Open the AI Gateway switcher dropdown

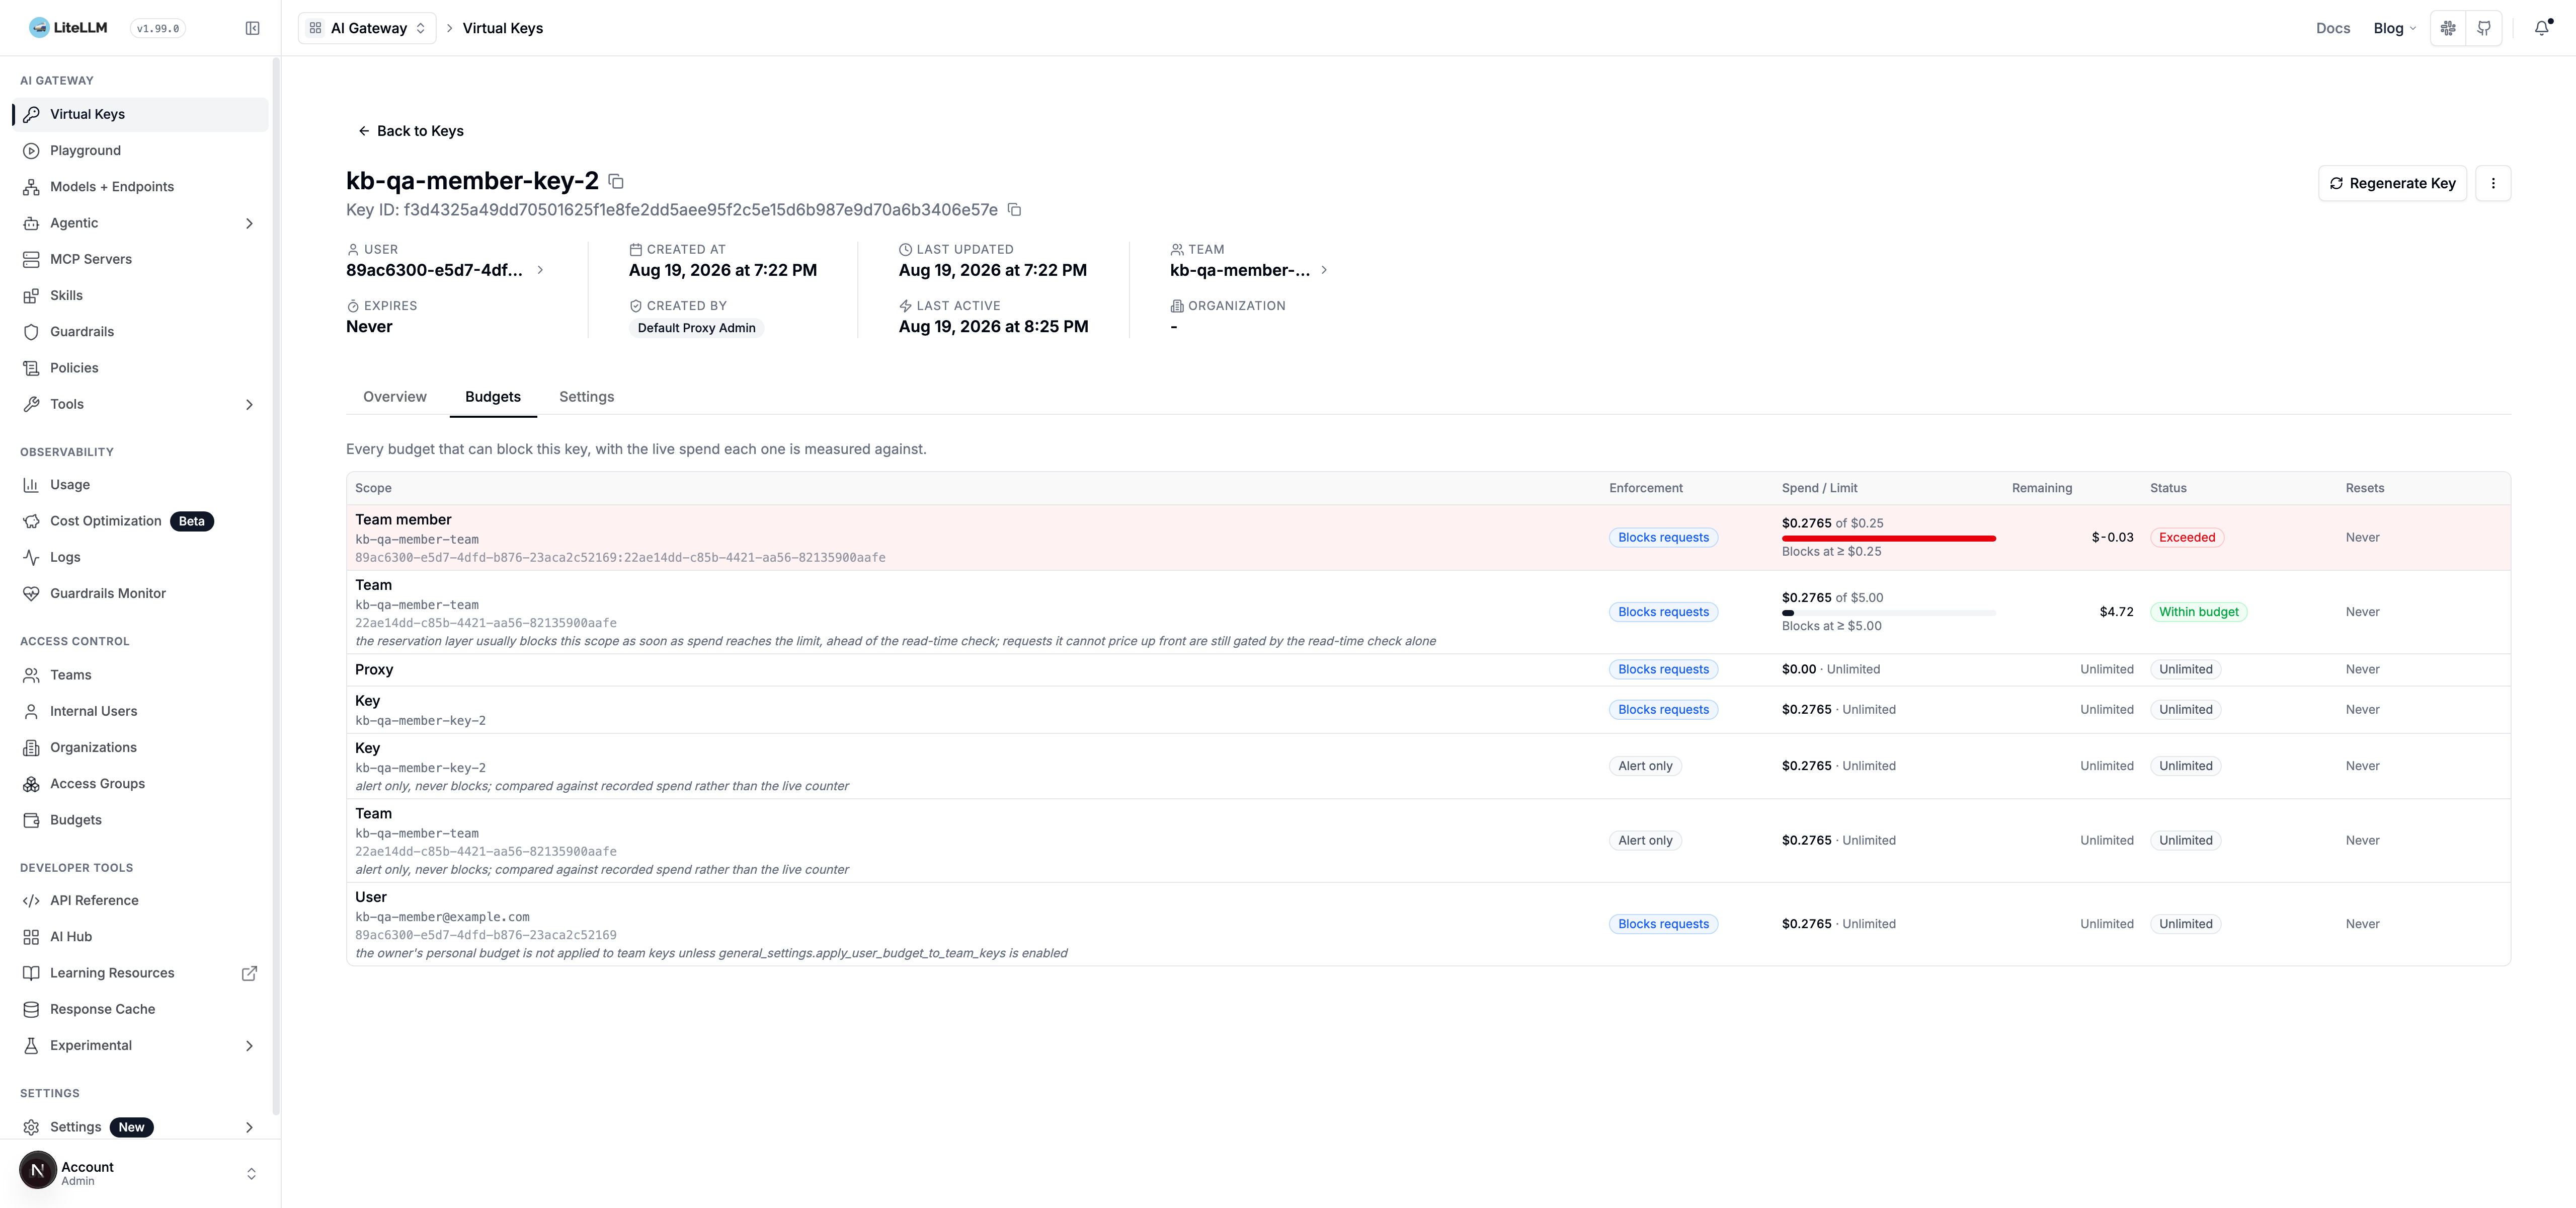pos(367,28)
